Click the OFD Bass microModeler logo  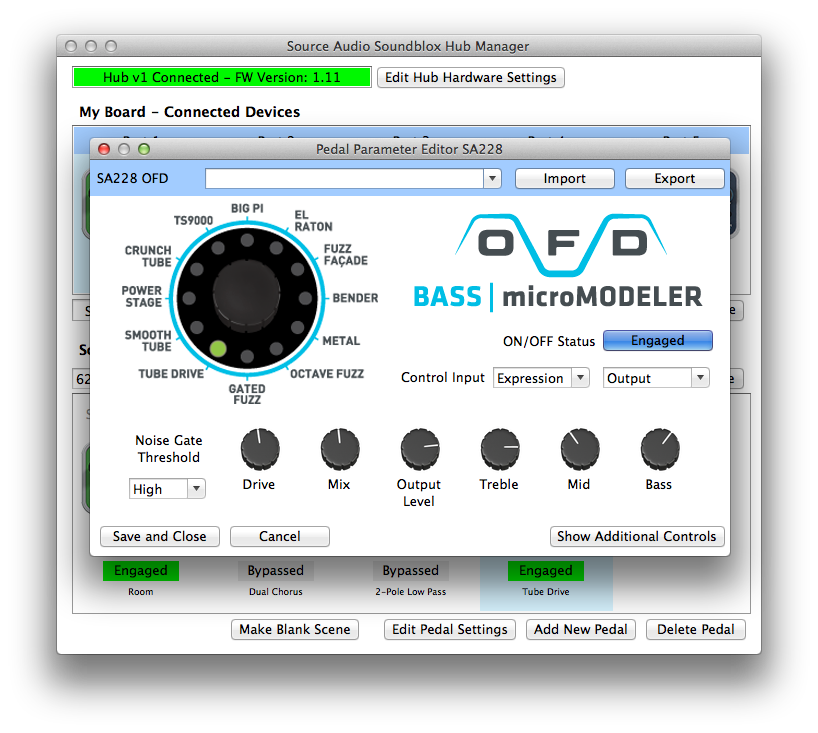pyautogui.click(x=558, y=263)
